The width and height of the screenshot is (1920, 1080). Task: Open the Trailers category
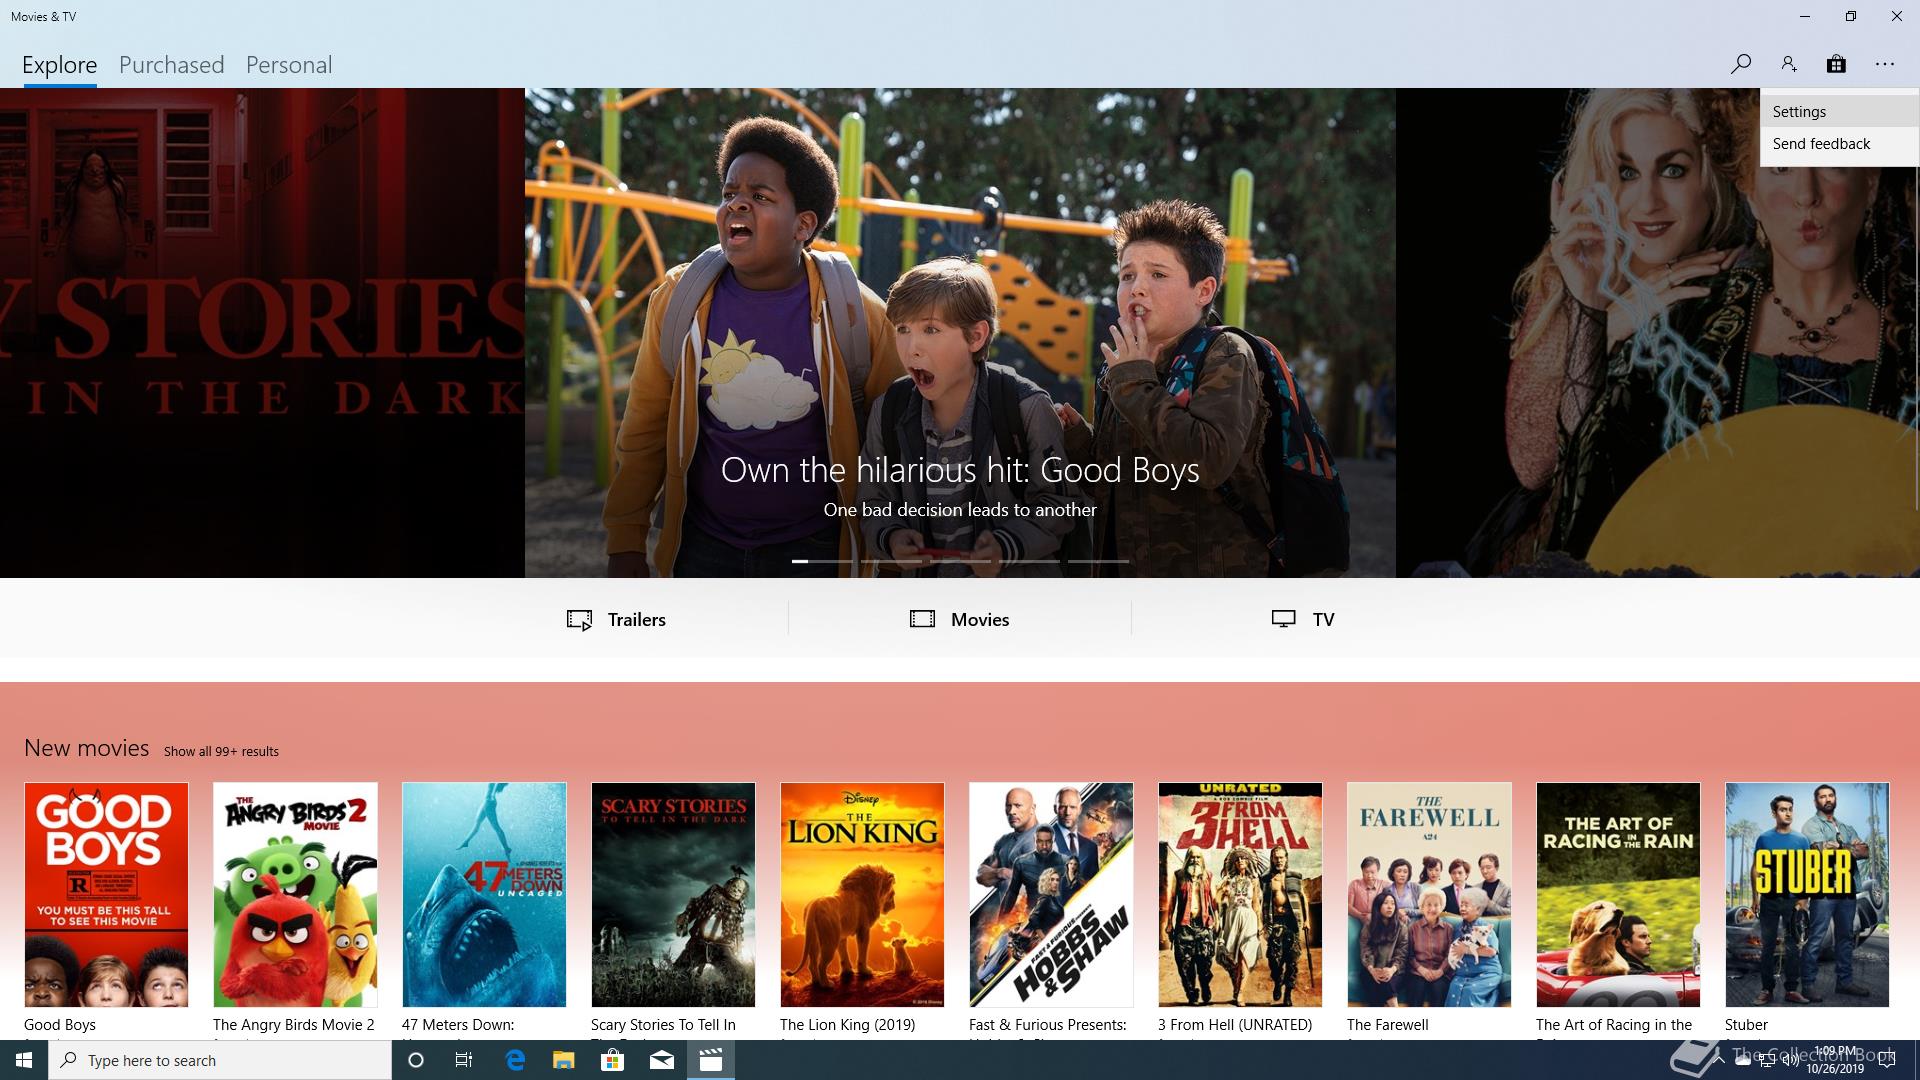click(x=617, y=619)
